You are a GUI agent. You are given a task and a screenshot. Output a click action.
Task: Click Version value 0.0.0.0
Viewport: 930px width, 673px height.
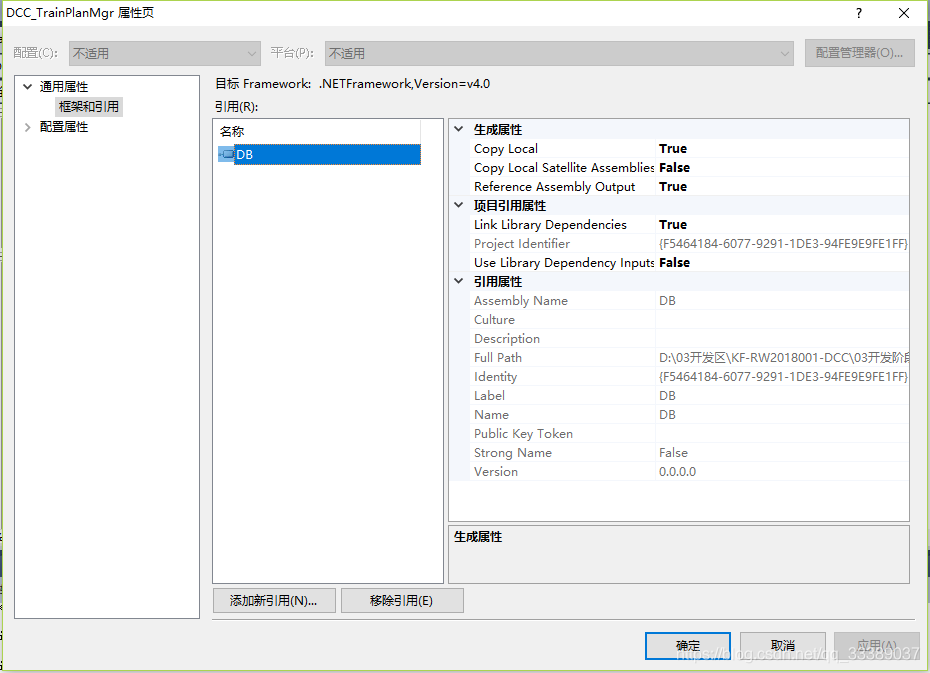677,471
